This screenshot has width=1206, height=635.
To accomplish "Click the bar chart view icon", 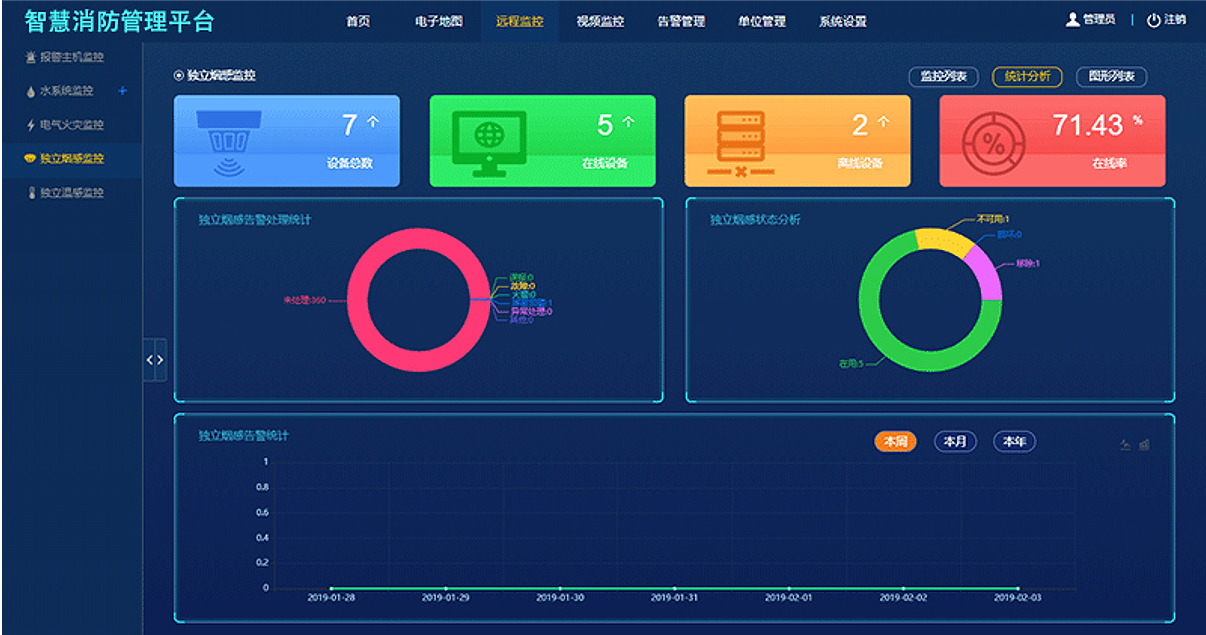I will 1144,445.
